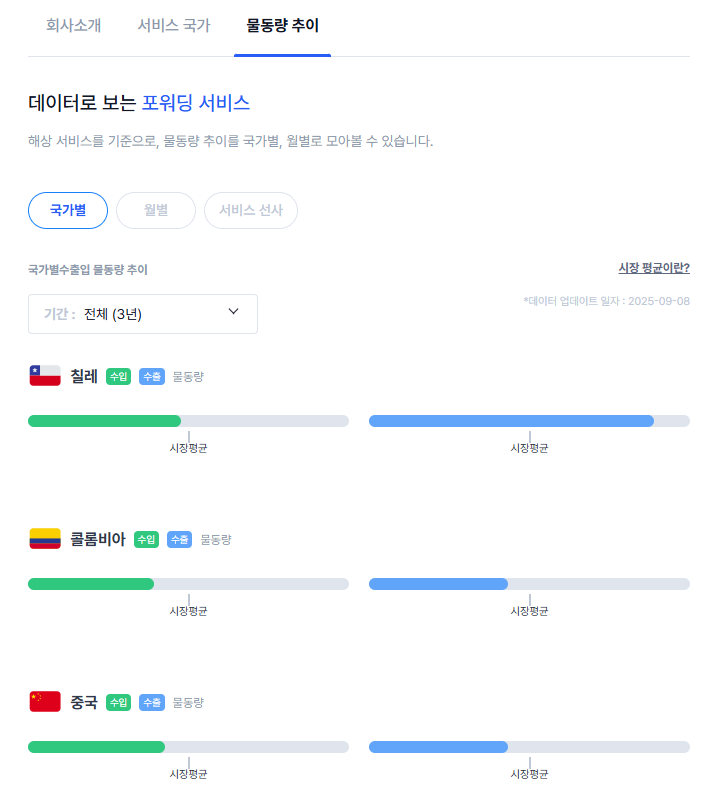This screenshot has width=725, height=805.
Task: Switch to the 서비스 국가 tab
Action: coord(174,26)
